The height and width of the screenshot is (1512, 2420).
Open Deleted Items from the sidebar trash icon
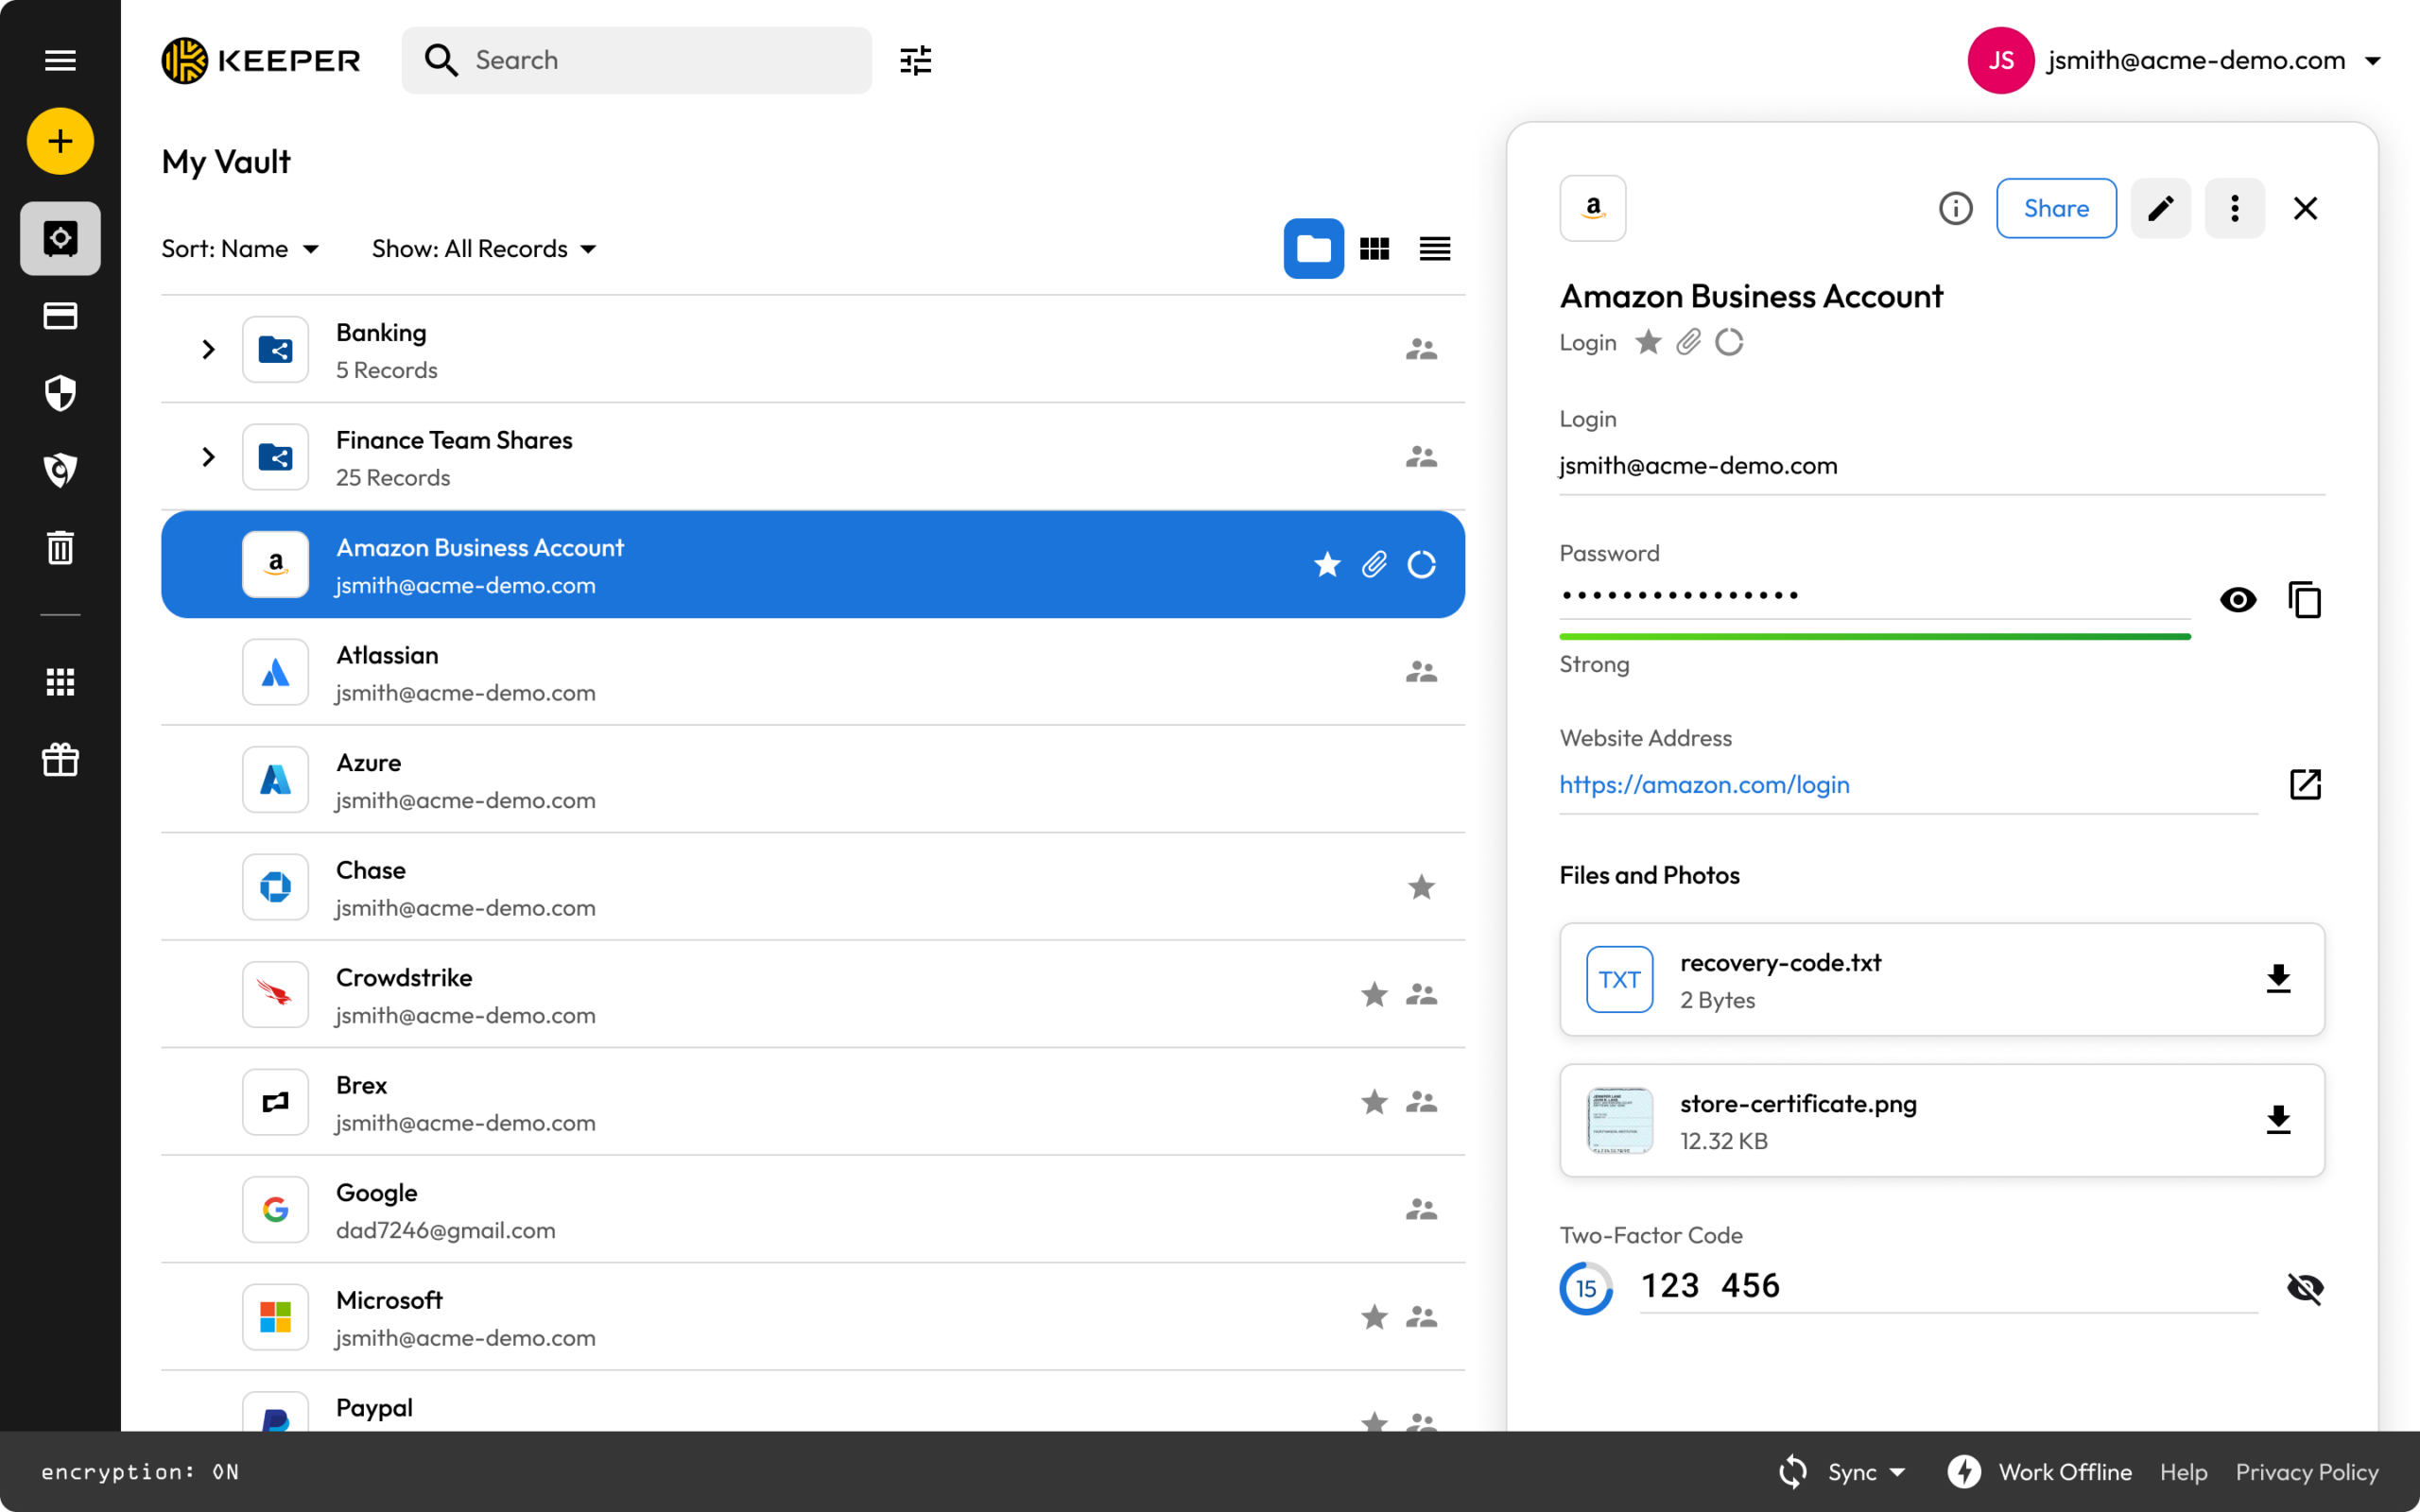pyautogui.click(x=59, y=547)
